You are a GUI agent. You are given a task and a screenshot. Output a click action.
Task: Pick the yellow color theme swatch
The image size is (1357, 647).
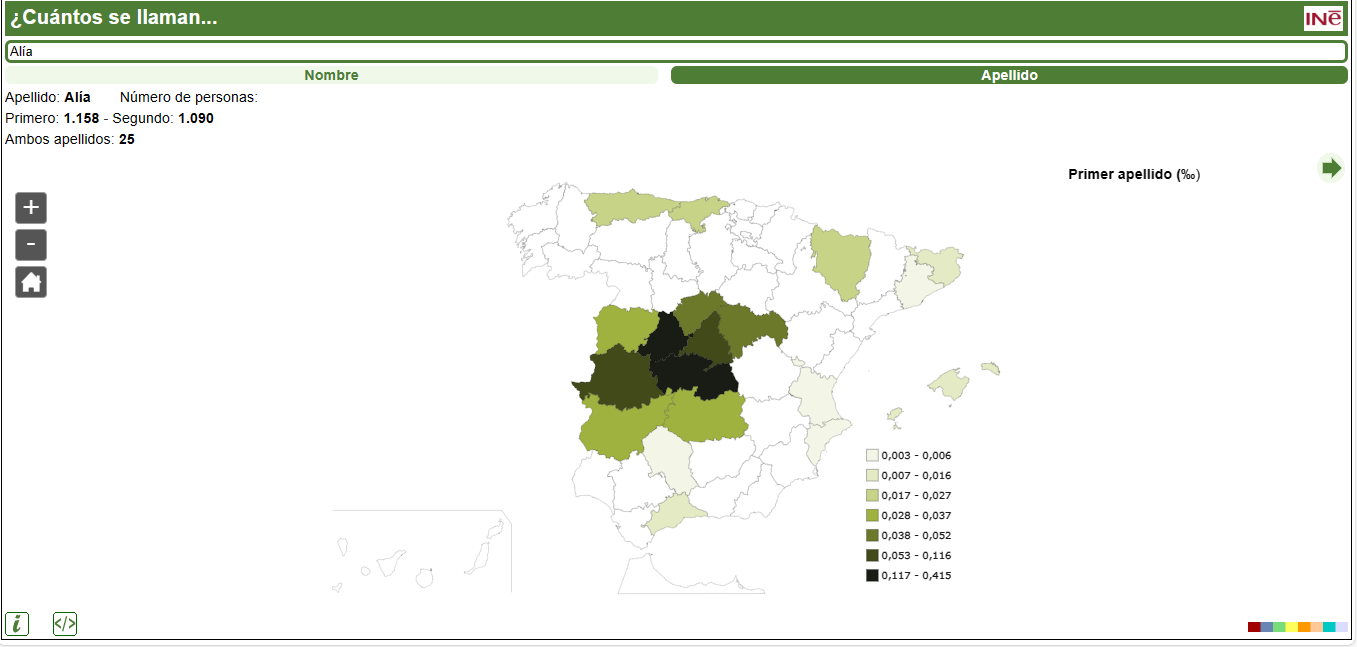point(1292,627)
